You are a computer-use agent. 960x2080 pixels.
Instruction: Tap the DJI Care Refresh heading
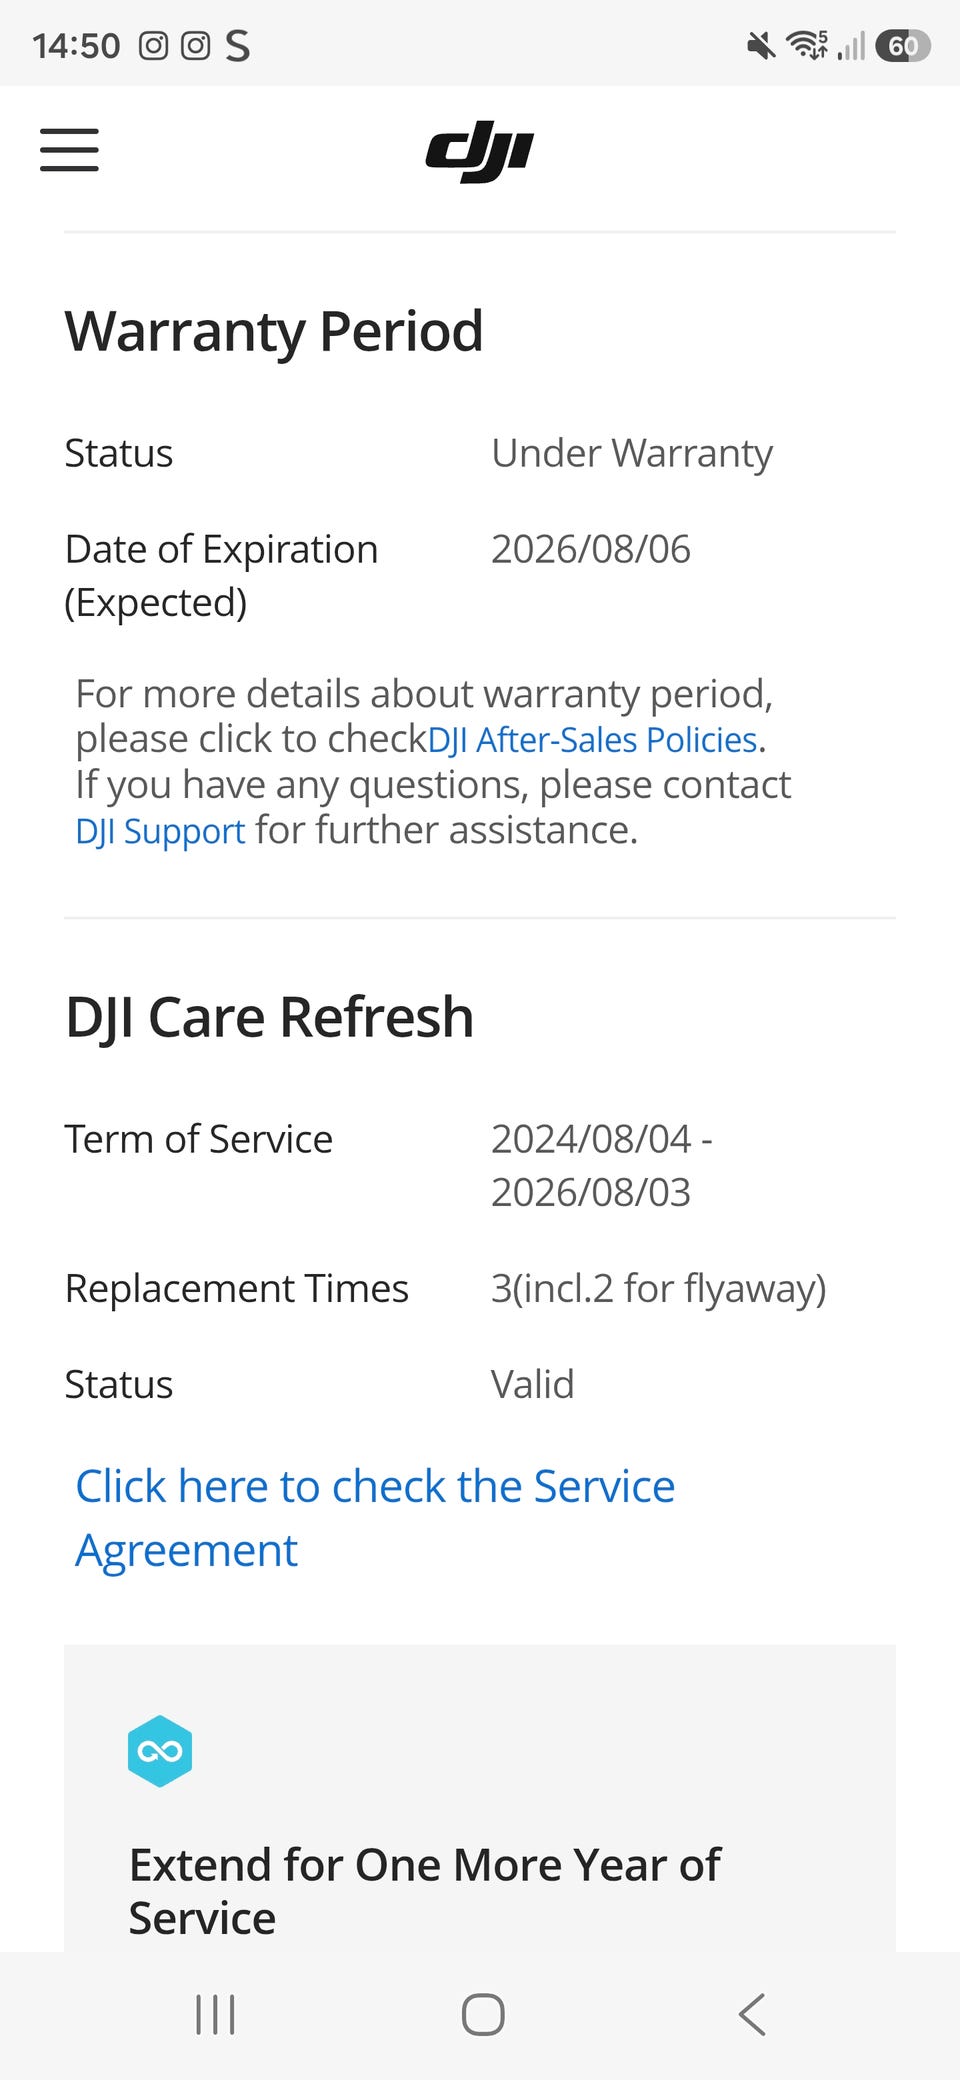(x=269, y=1018)
